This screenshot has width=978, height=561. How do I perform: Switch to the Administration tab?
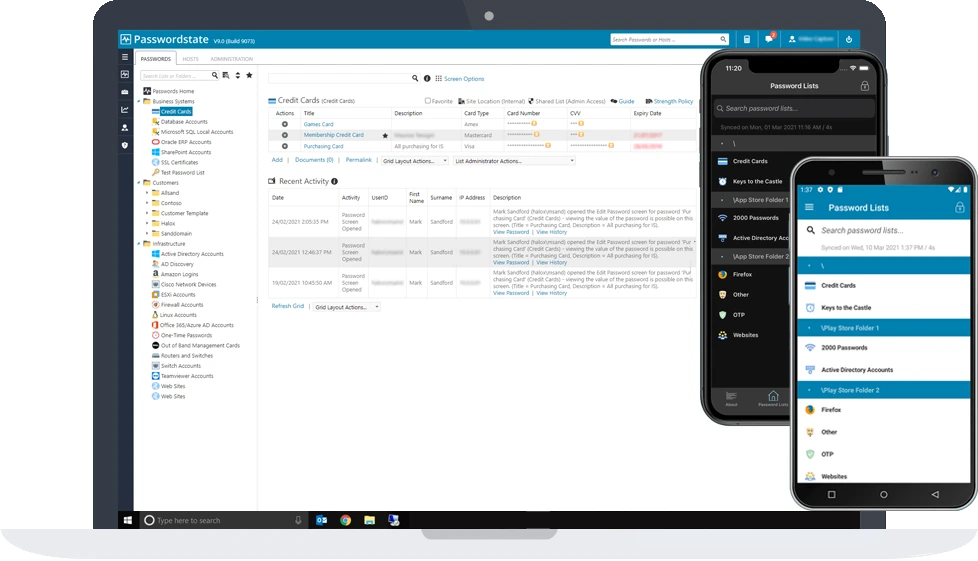coord(231,59)
